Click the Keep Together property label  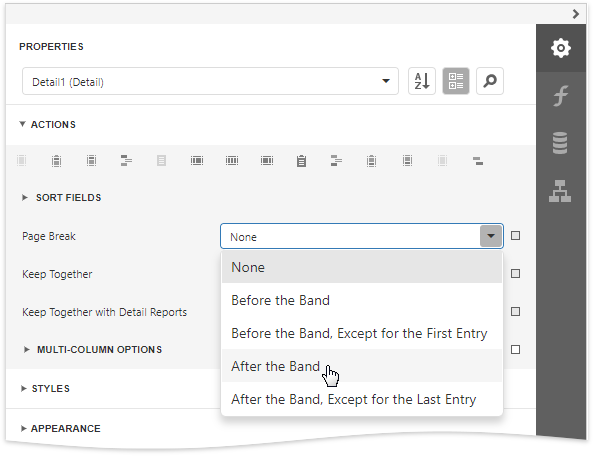pos(57,274)
